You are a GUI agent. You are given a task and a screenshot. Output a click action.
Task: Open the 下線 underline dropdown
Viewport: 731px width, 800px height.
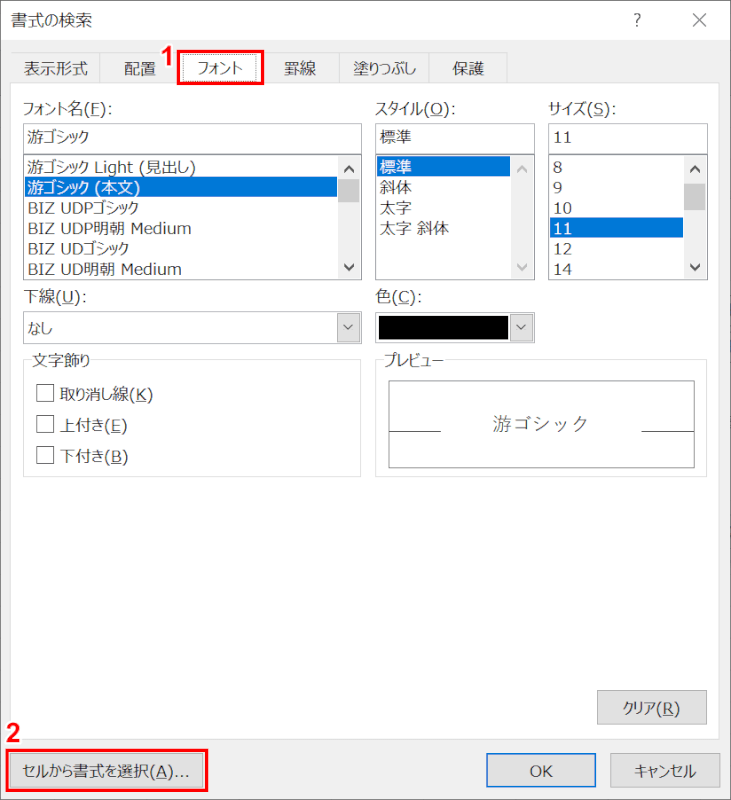(348, 327)
